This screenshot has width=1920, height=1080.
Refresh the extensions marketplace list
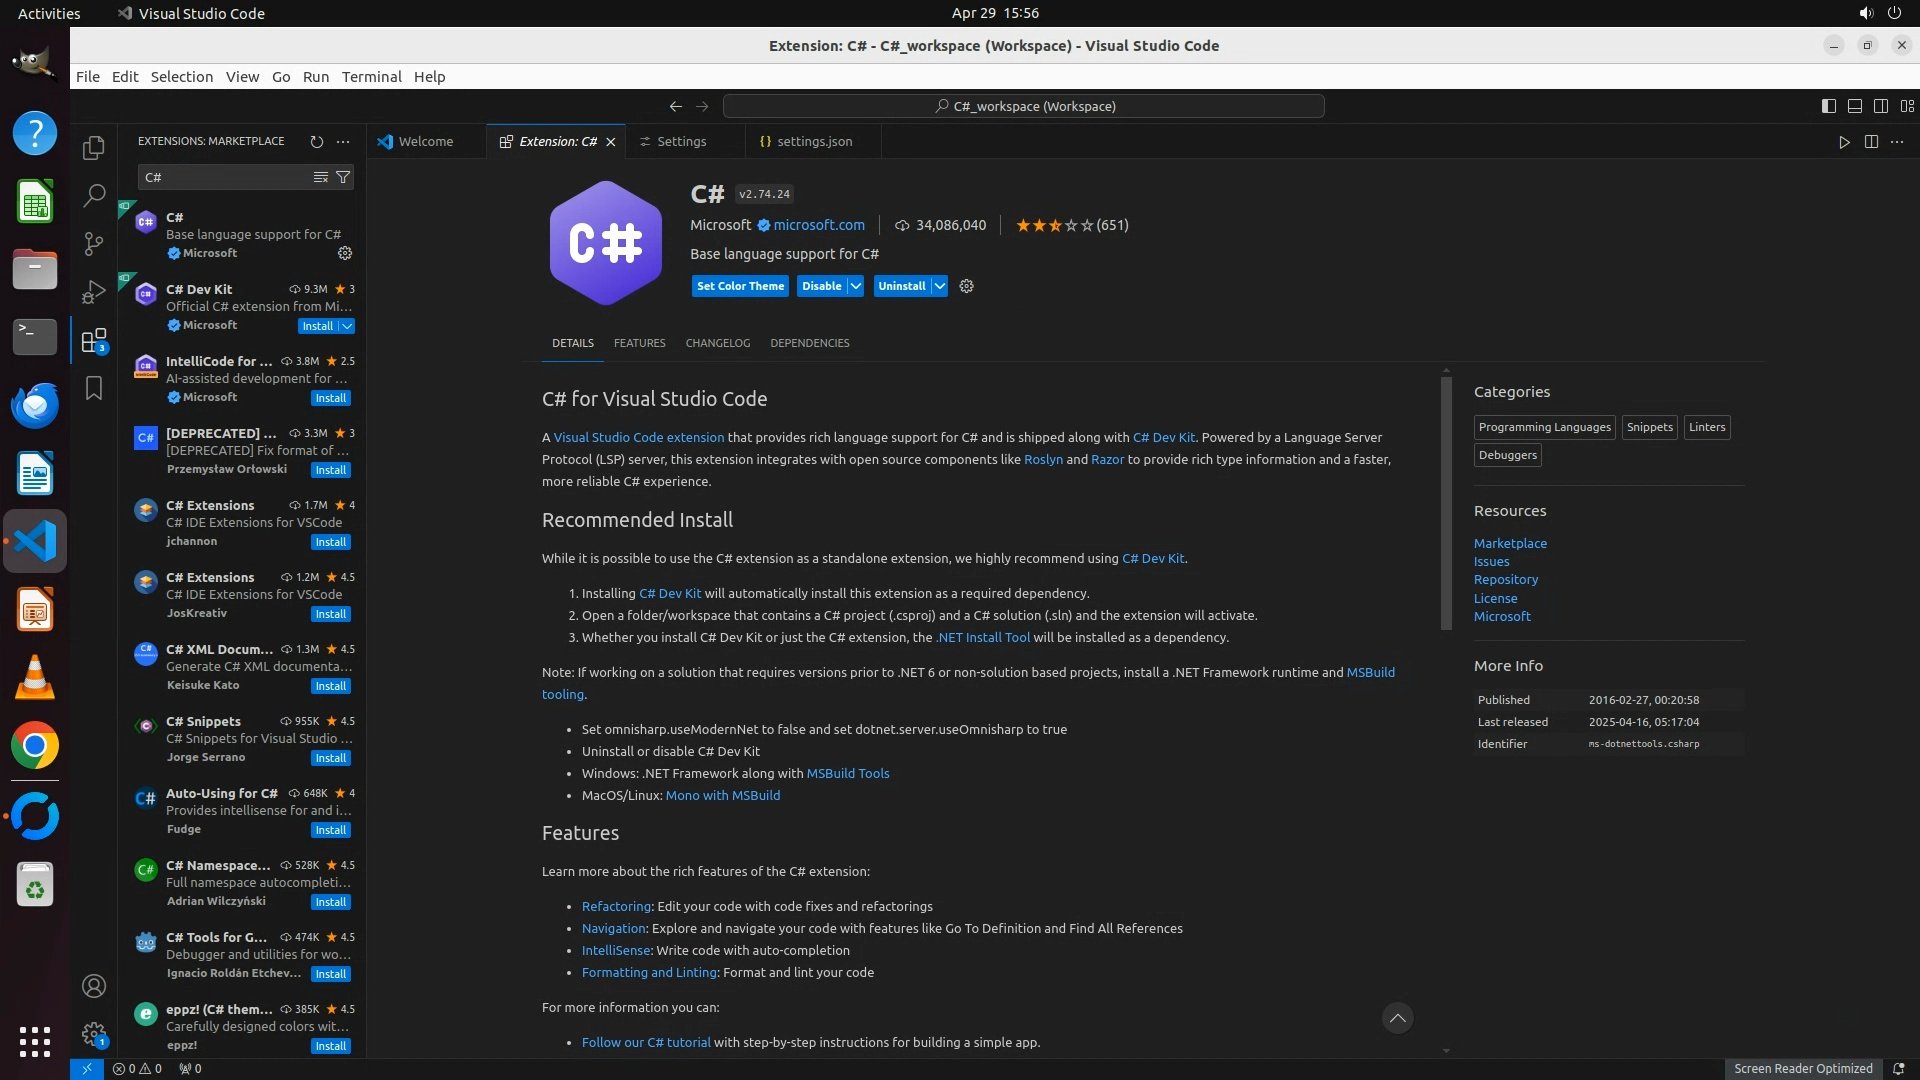click(317, 141)
